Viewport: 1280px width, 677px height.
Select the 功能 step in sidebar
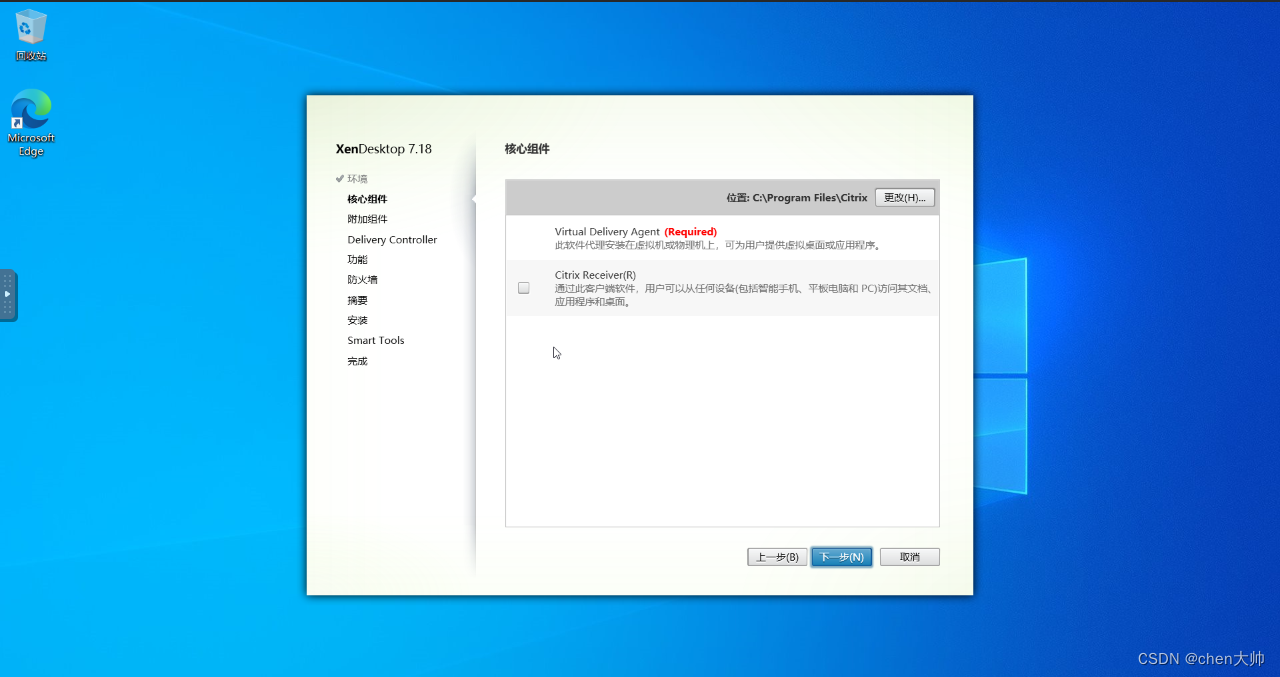tap(357, 260)
